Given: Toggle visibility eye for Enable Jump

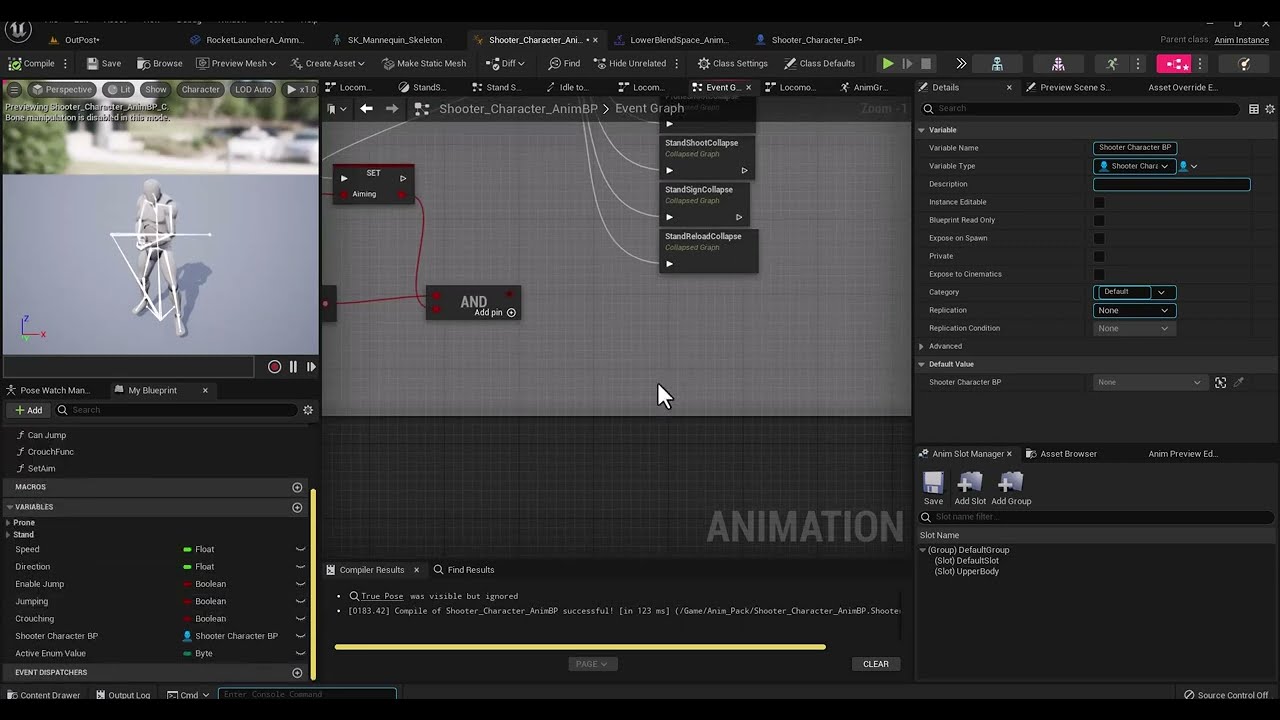Looking at the screenshot, I should [300, 584].
